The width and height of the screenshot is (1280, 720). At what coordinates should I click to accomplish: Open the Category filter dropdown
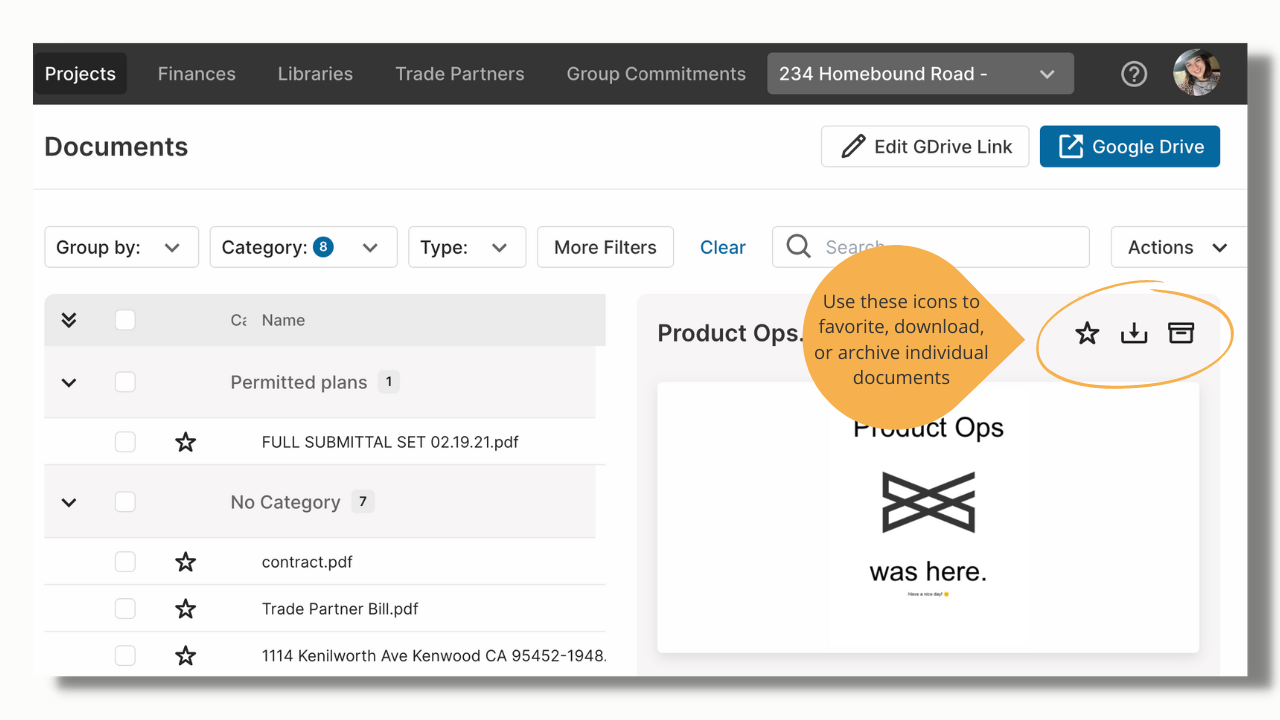pos(303,247)
